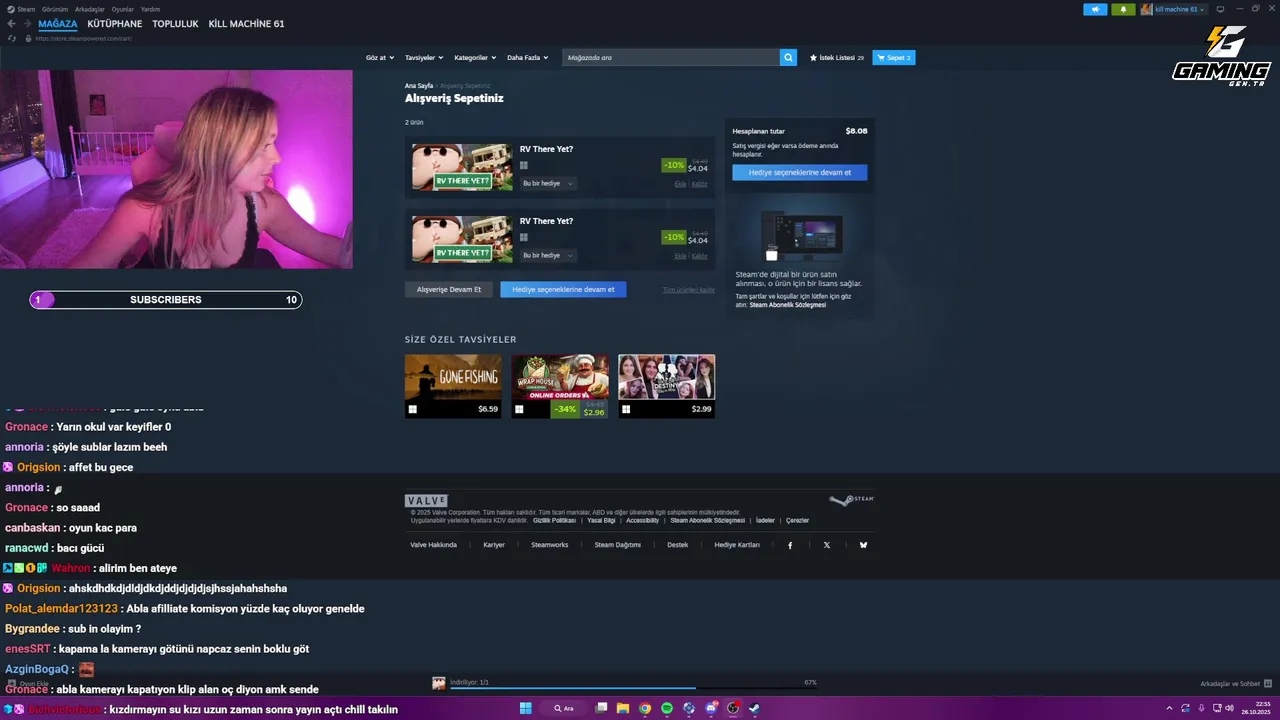Switch to the KÜTÜPHANE tab
Viewport: 1280px width, 720px height.
115,24
